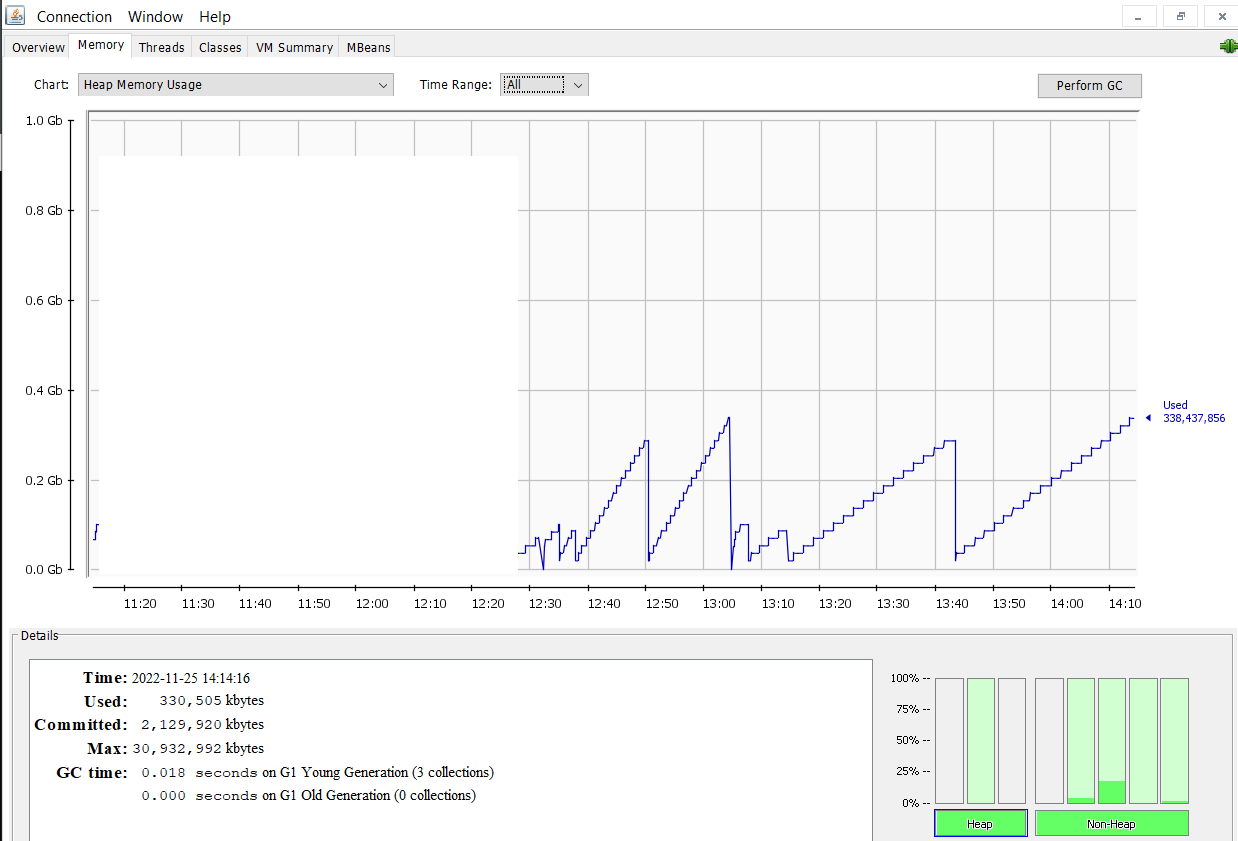Click the Non-Heap button under the bars

click(1111, 823)
